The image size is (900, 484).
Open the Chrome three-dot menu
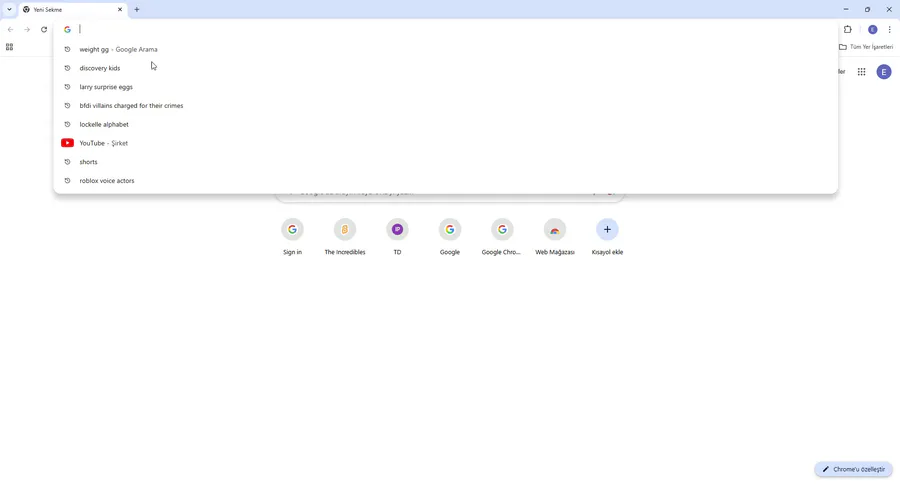pyautogui.click(x=890, y=29)
